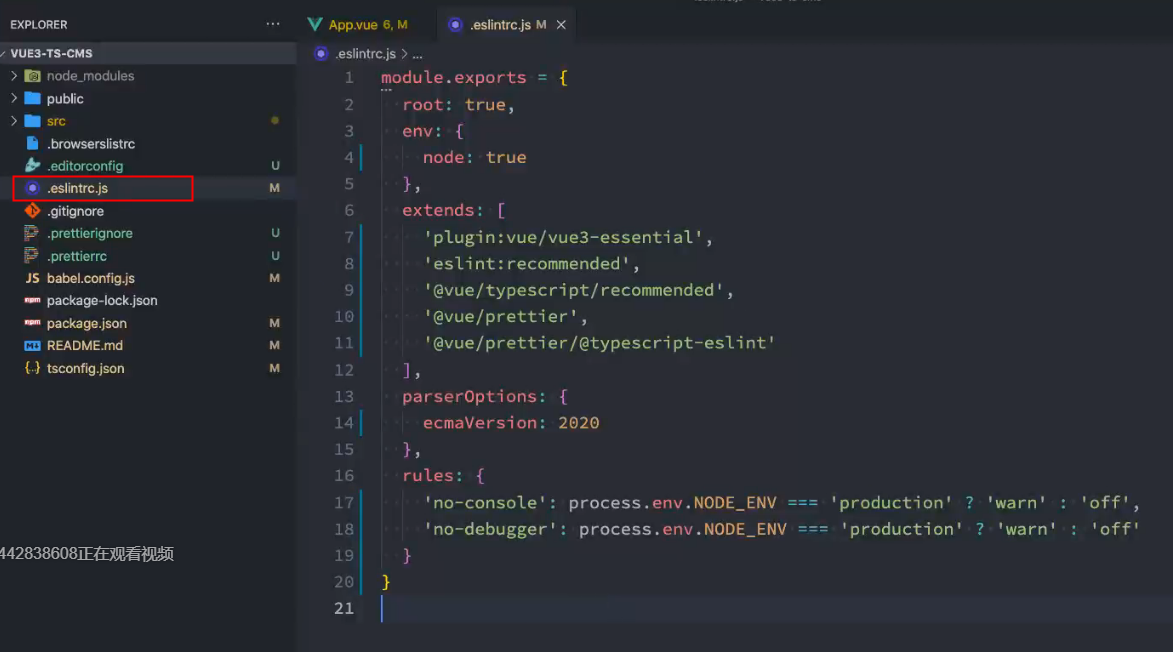This screenshot has width=1173, height=652.
Task: Click the Vue icon on App.vue tab
Action: 315,25
